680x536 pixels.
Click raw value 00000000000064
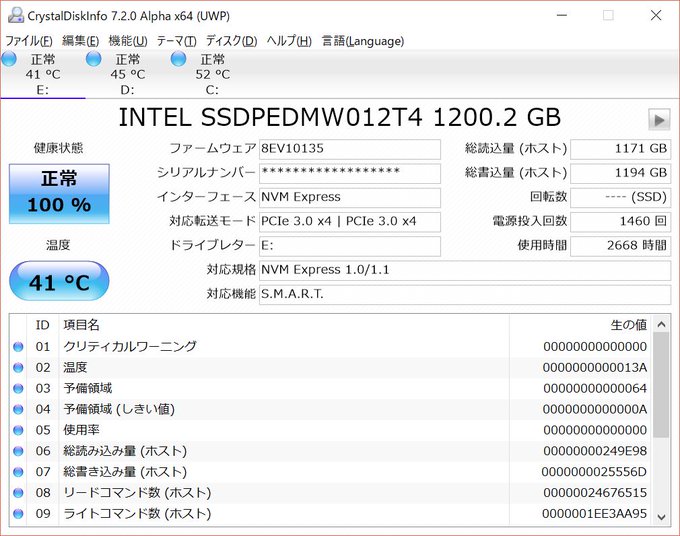tap(595, 388)
